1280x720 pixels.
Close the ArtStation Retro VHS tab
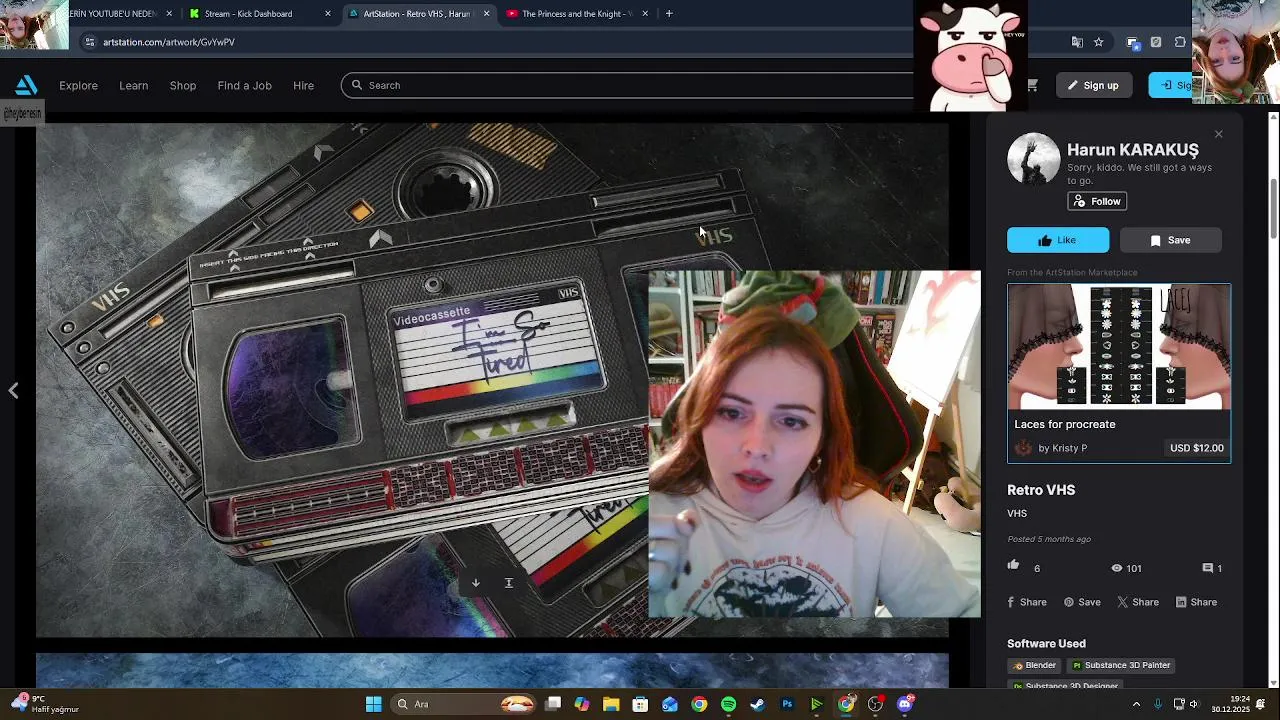pyautogui.click(x=487, y=14)
